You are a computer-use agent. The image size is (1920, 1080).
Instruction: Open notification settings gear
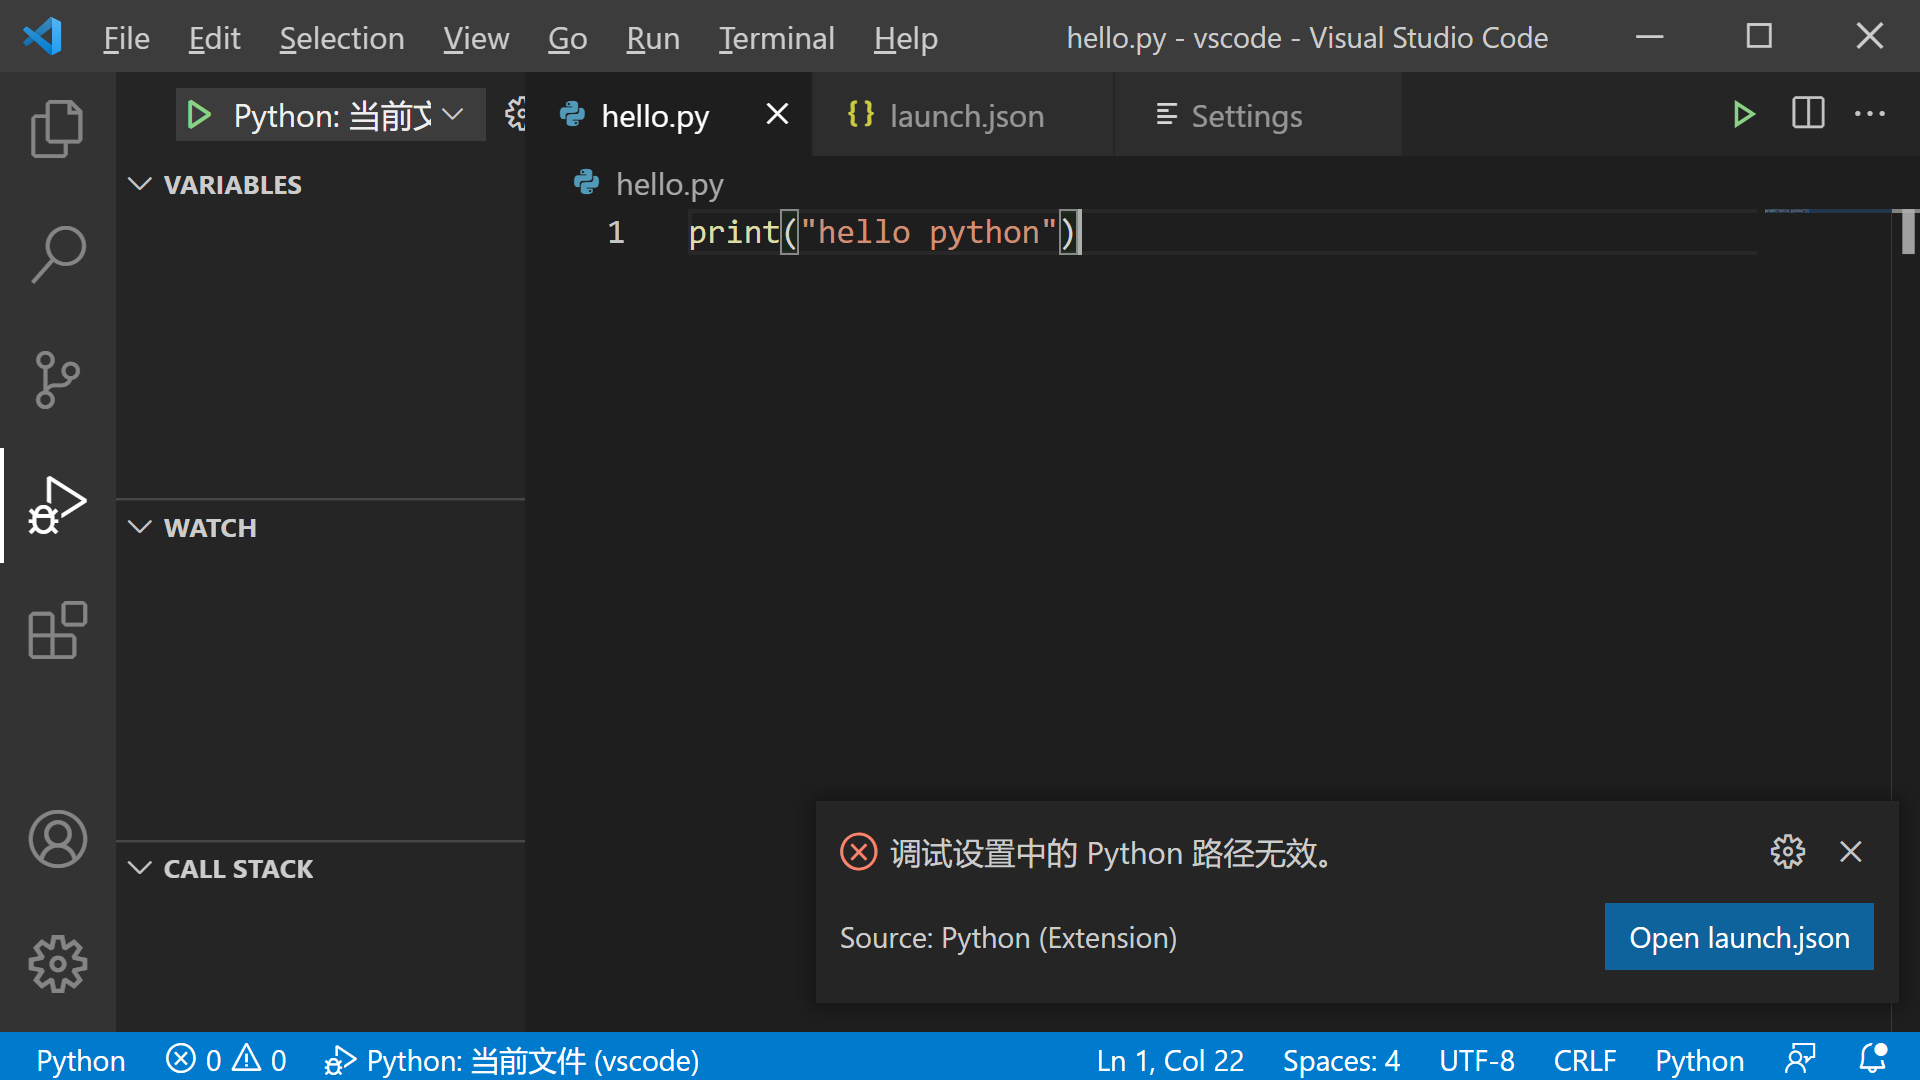[x=1787, y=852]
